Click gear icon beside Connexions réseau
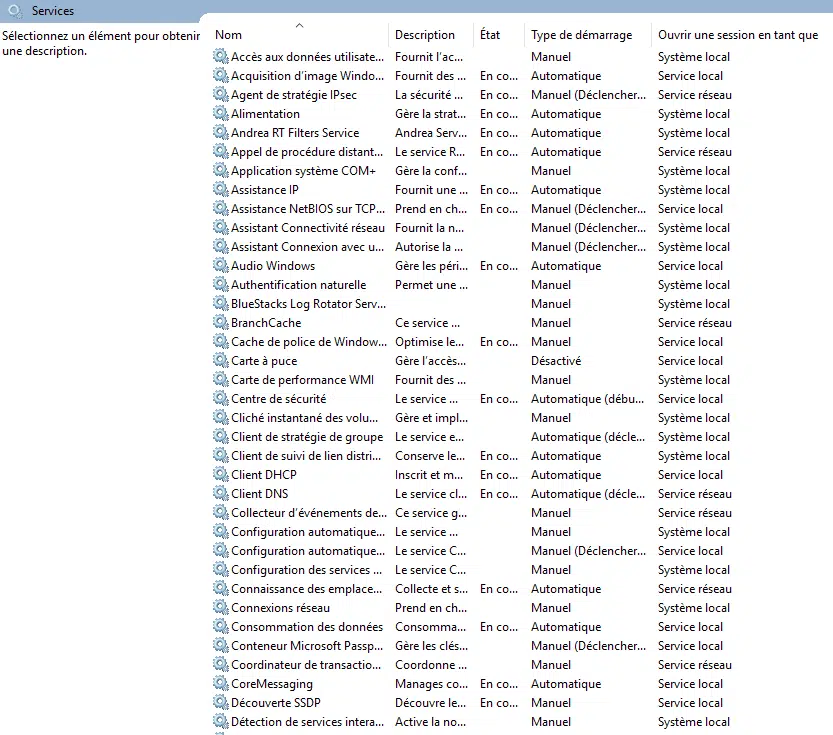 pyautogui.click(x=220, y=607)
